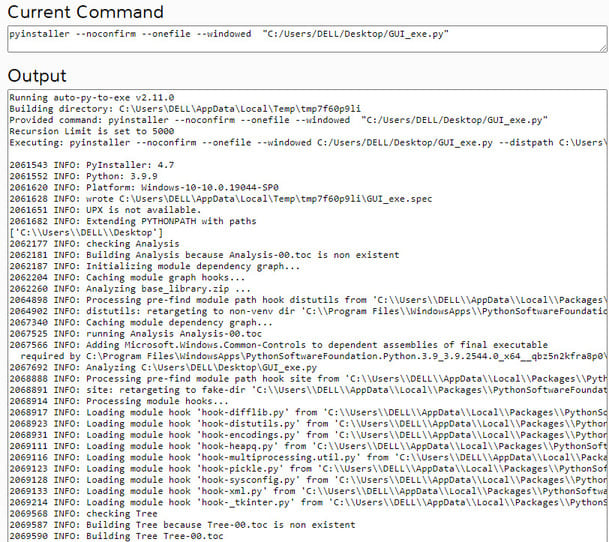
Task: Click the 'hook-multiprocessing.util.py' loading line
Action: 308,458
